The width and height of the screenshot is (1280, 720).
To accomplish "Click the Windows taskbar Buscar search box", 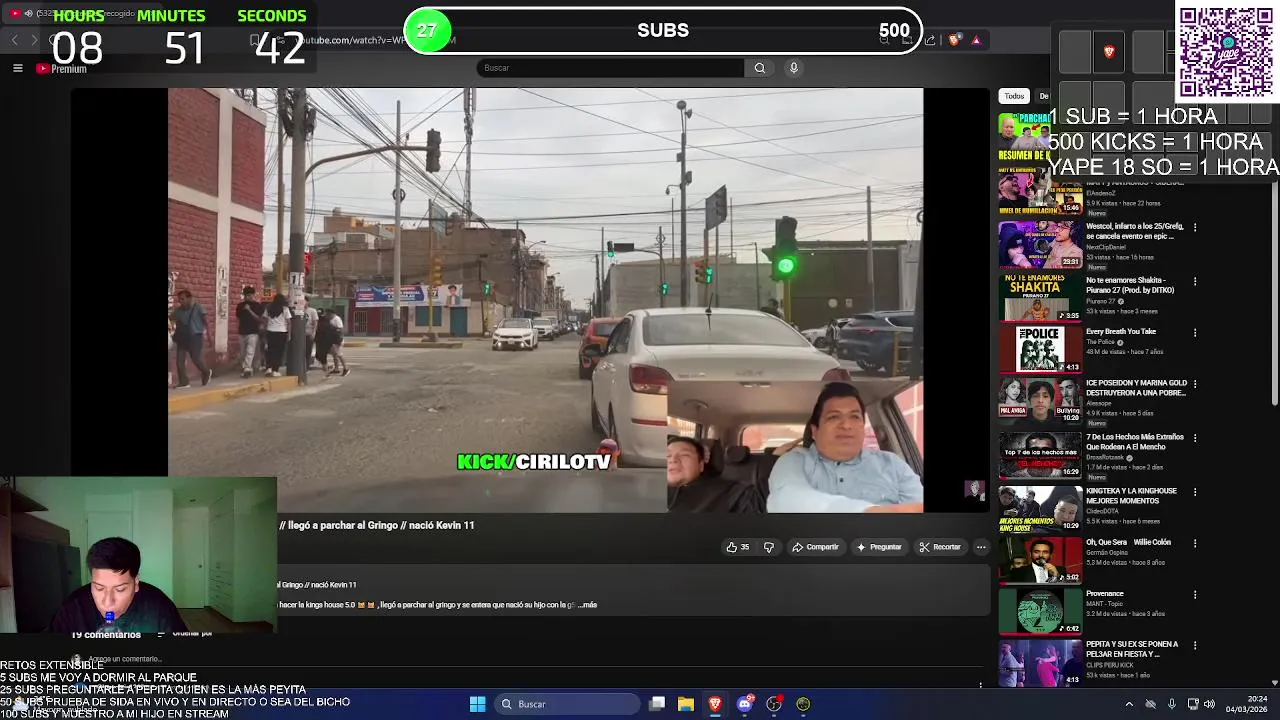I will 568,704.
